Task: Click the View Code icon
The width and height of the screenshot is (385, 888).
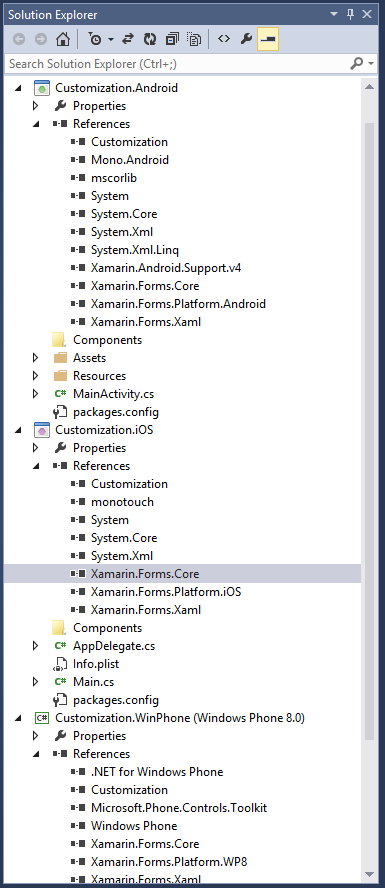Action: coord(224,39)
